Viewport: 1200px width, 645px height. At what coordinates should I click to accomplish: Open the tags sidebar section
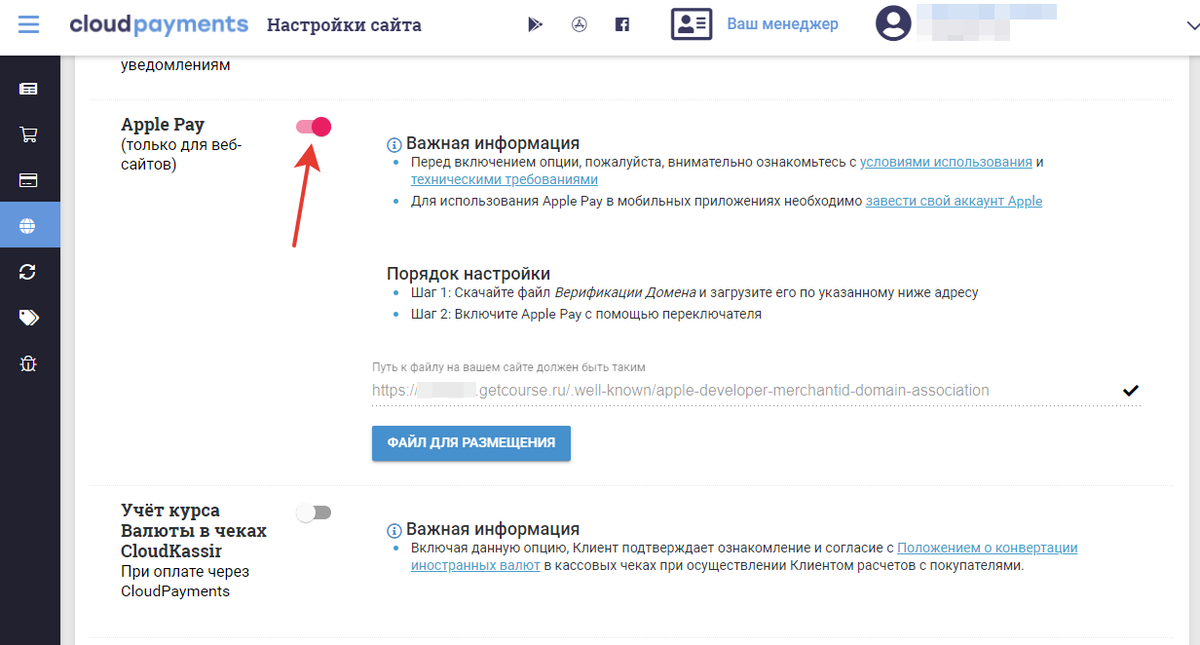(x=28, y=318)
